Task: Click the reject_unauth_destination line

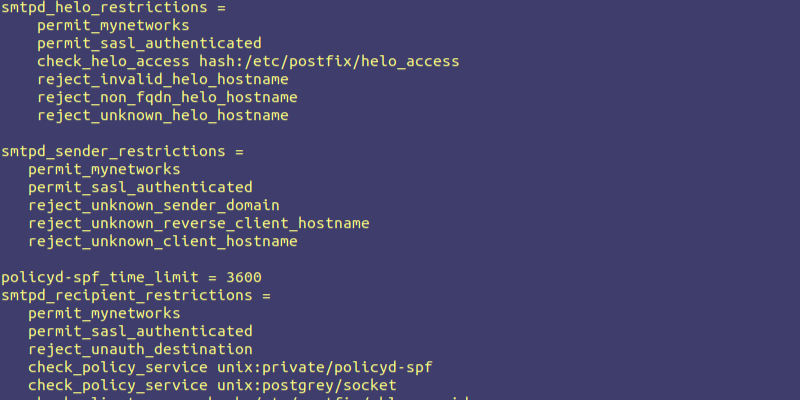Action: pyautogui.click(x=140, y=349)
